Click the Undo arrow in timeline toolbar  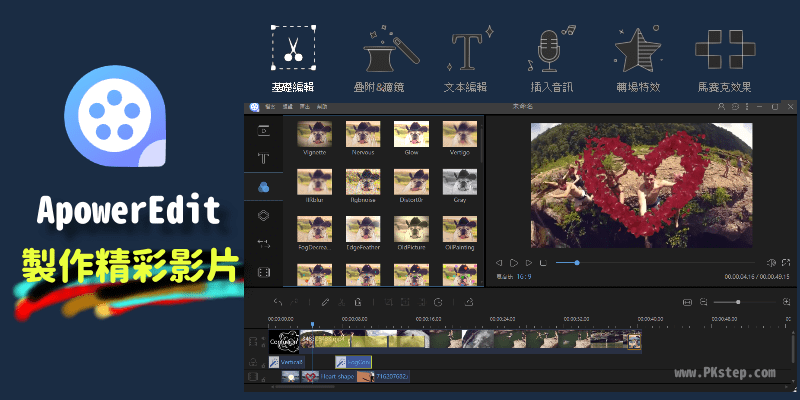(278, 302)
